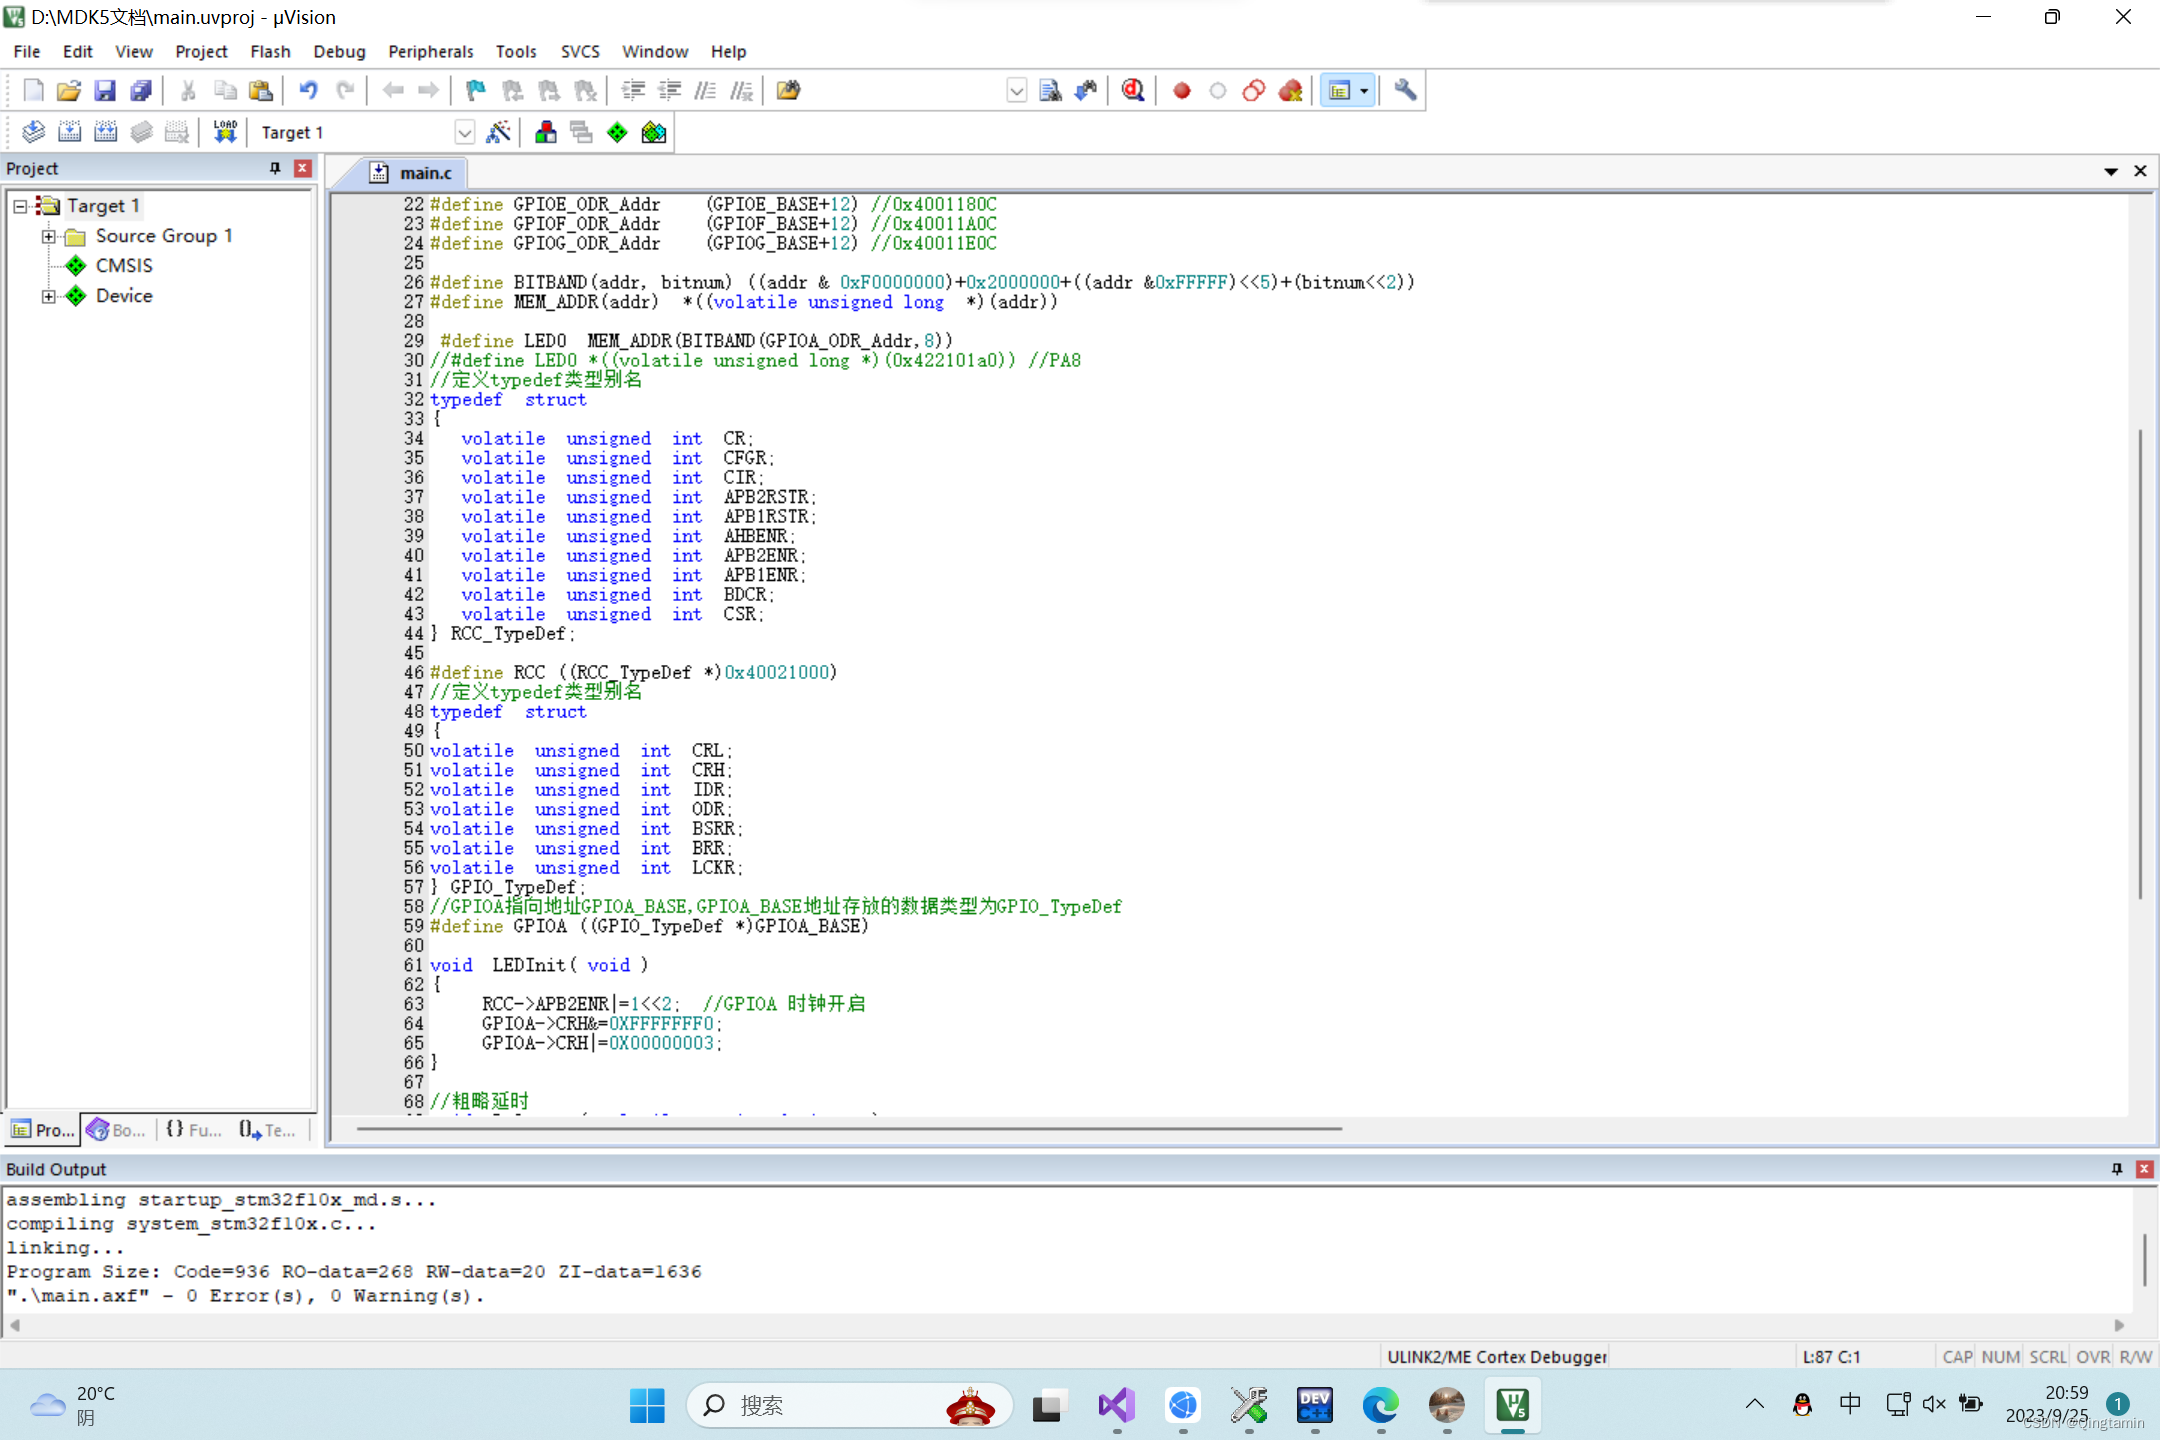Click the editor's horizontal scrollbar
The height and width of the screenshot is (1440, 2160).
pyautogui.click(x=848, y=1128)
